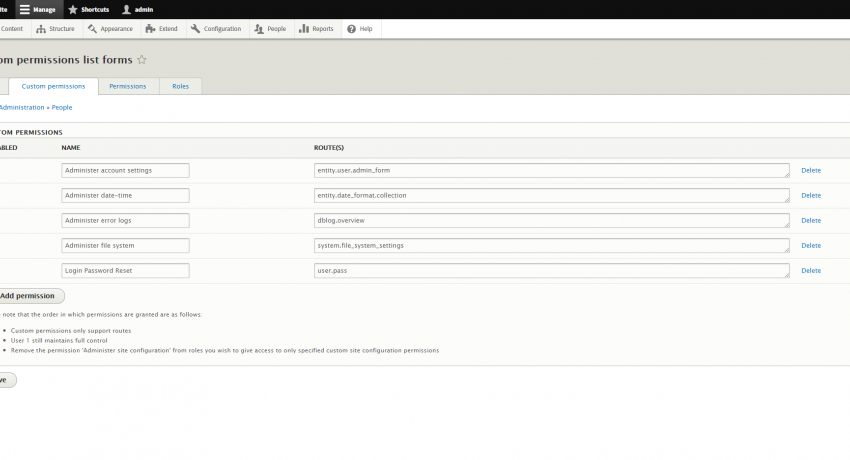Delete the Login Password Reset permission
Viewport: 850px width, 460px height.
(x=811, y=270)
